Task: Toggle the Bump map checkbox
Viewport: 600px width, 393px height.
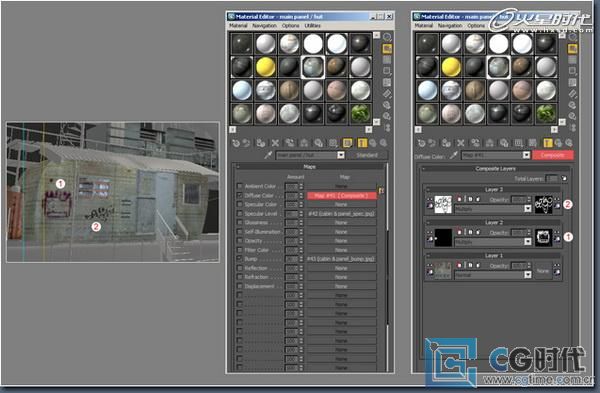Action: [x=240, y=259]
